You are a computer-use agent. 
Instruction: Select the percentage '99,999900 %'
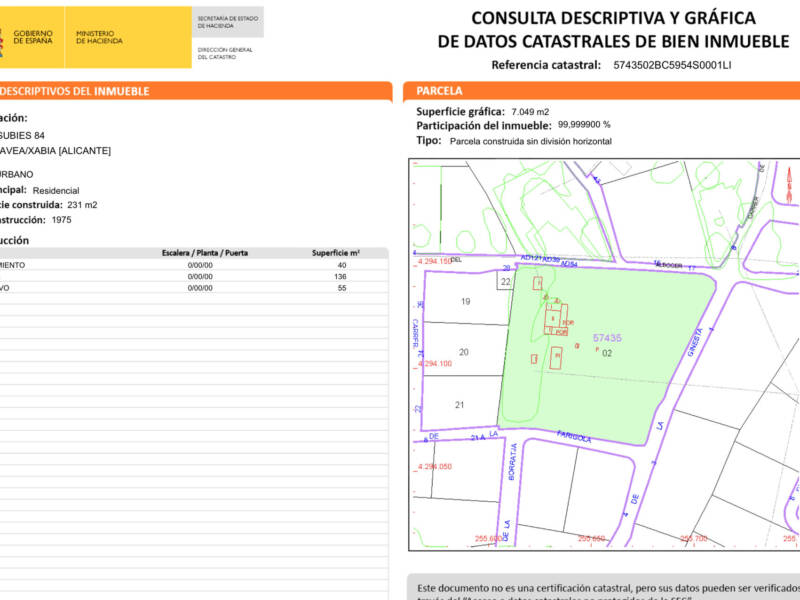(584, 125)
